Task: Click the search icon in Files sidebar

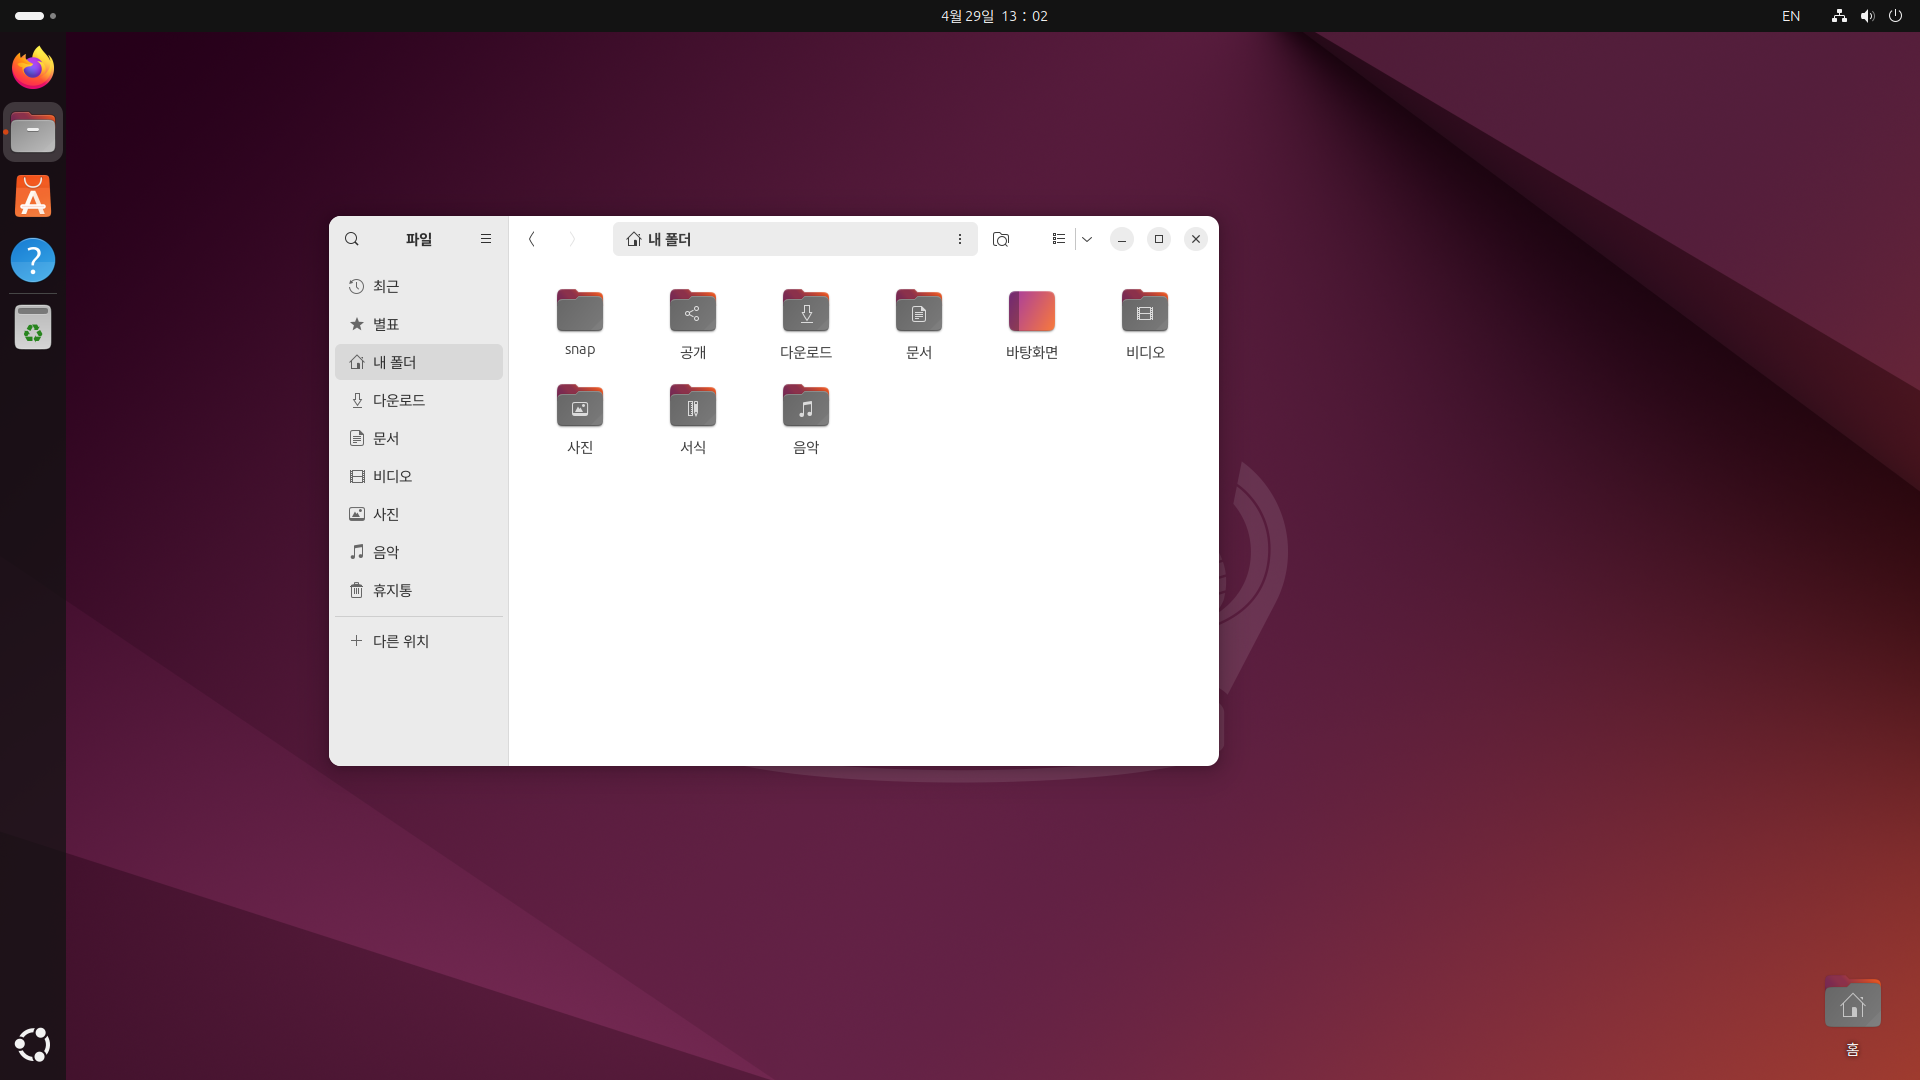Action: (352, 239)
